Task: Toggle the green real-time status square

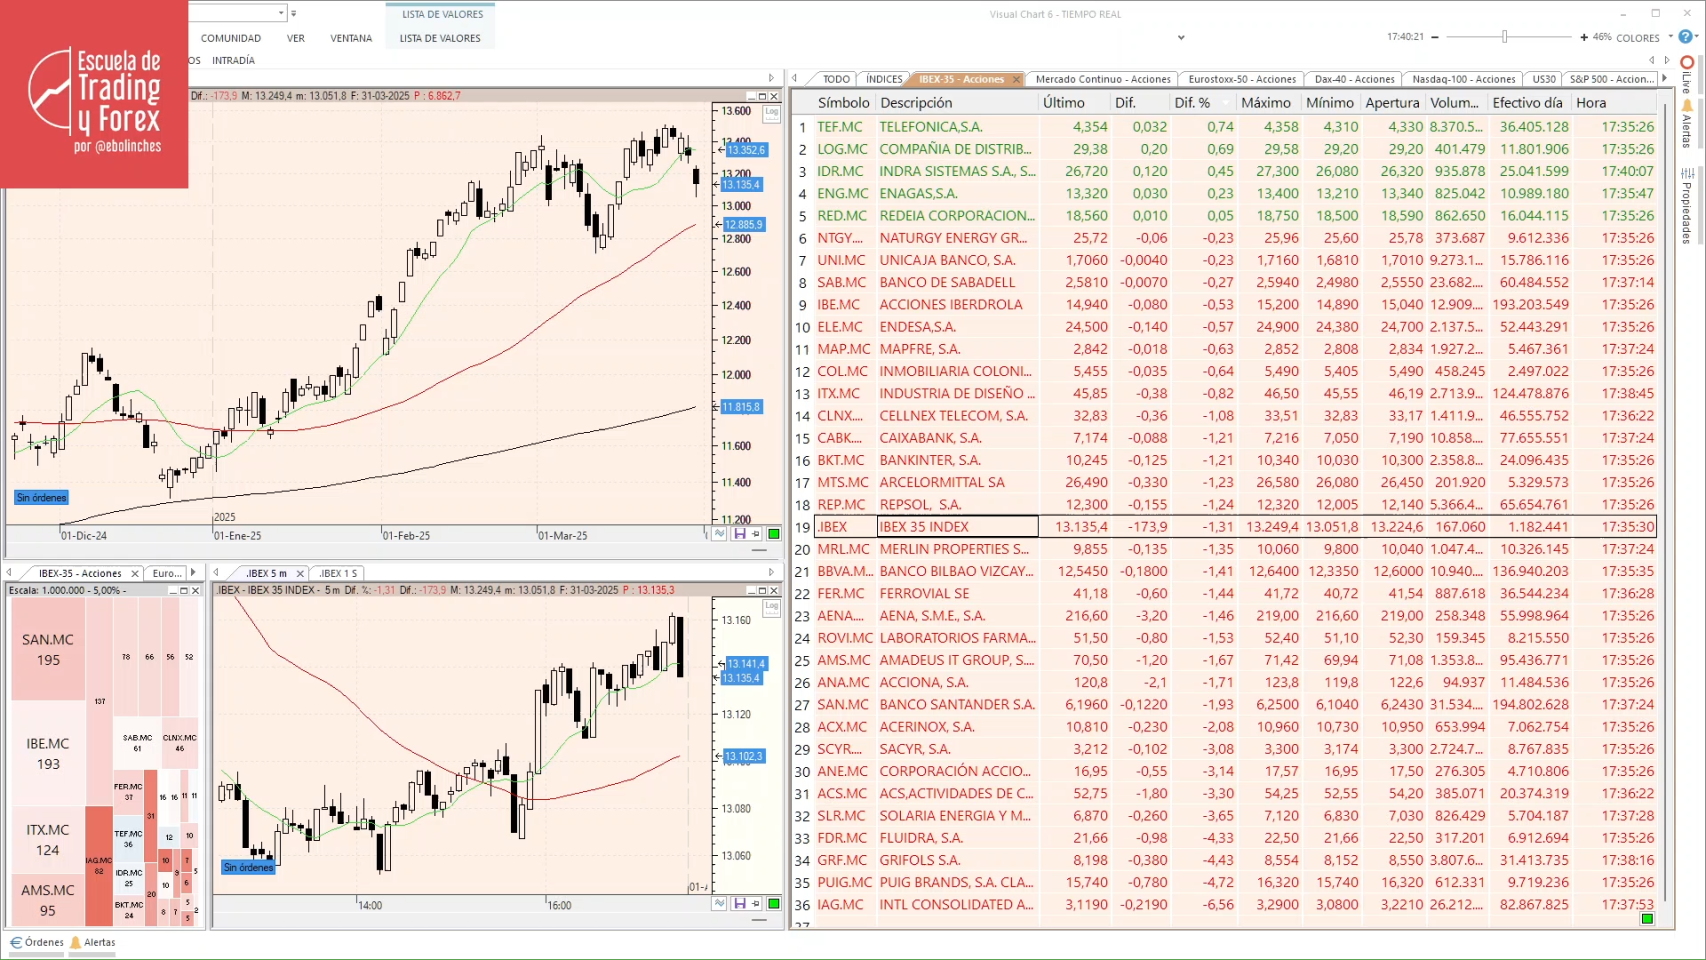Action: tap(774, 533)
